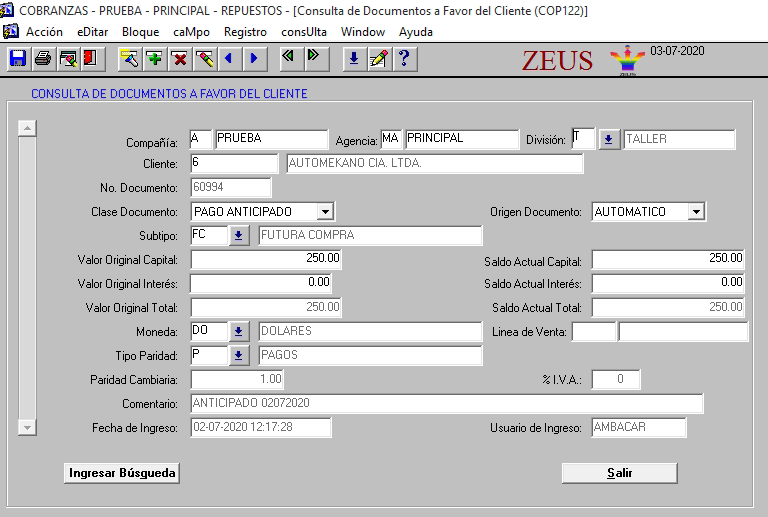Expand the Origen Documento combo box
Image resolution: width=768 pixels, height=517 pixels.
696,212
